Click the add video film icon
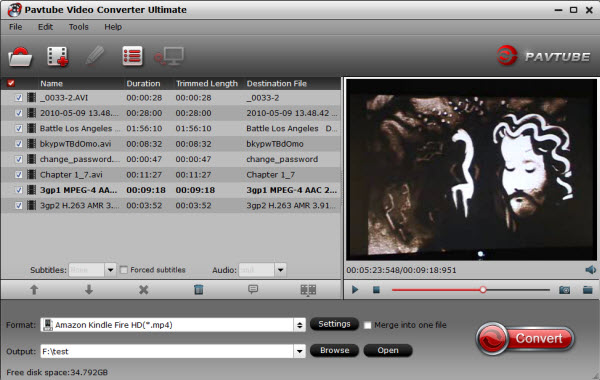Viewport: 600px width, 380px height. click(x=57, y=56)
